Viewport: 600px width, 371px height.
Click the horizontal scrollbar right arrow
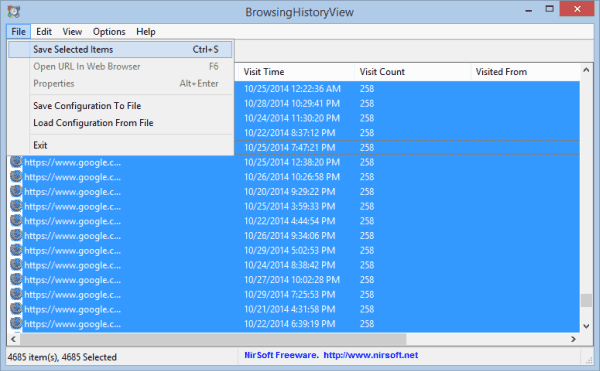tap(573, 339)
